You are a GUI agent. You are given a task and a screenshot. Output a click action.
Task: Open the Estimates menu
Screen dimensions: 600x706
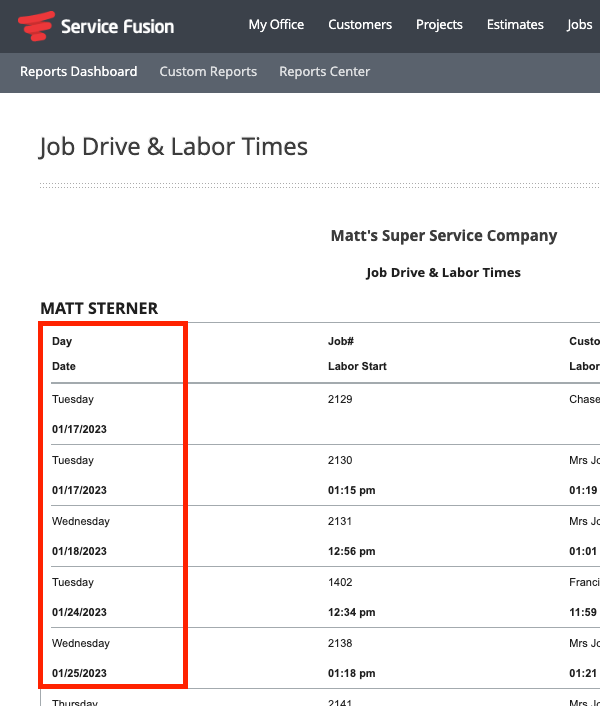click(x=515, y=24)
